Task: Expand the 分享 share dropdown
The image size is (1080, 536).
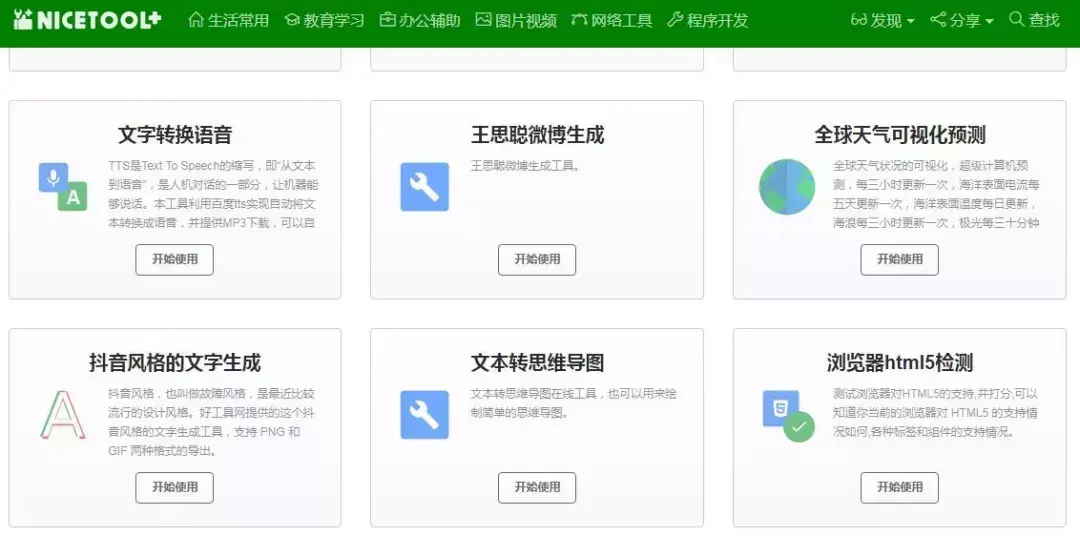Action: pos(961,20)
